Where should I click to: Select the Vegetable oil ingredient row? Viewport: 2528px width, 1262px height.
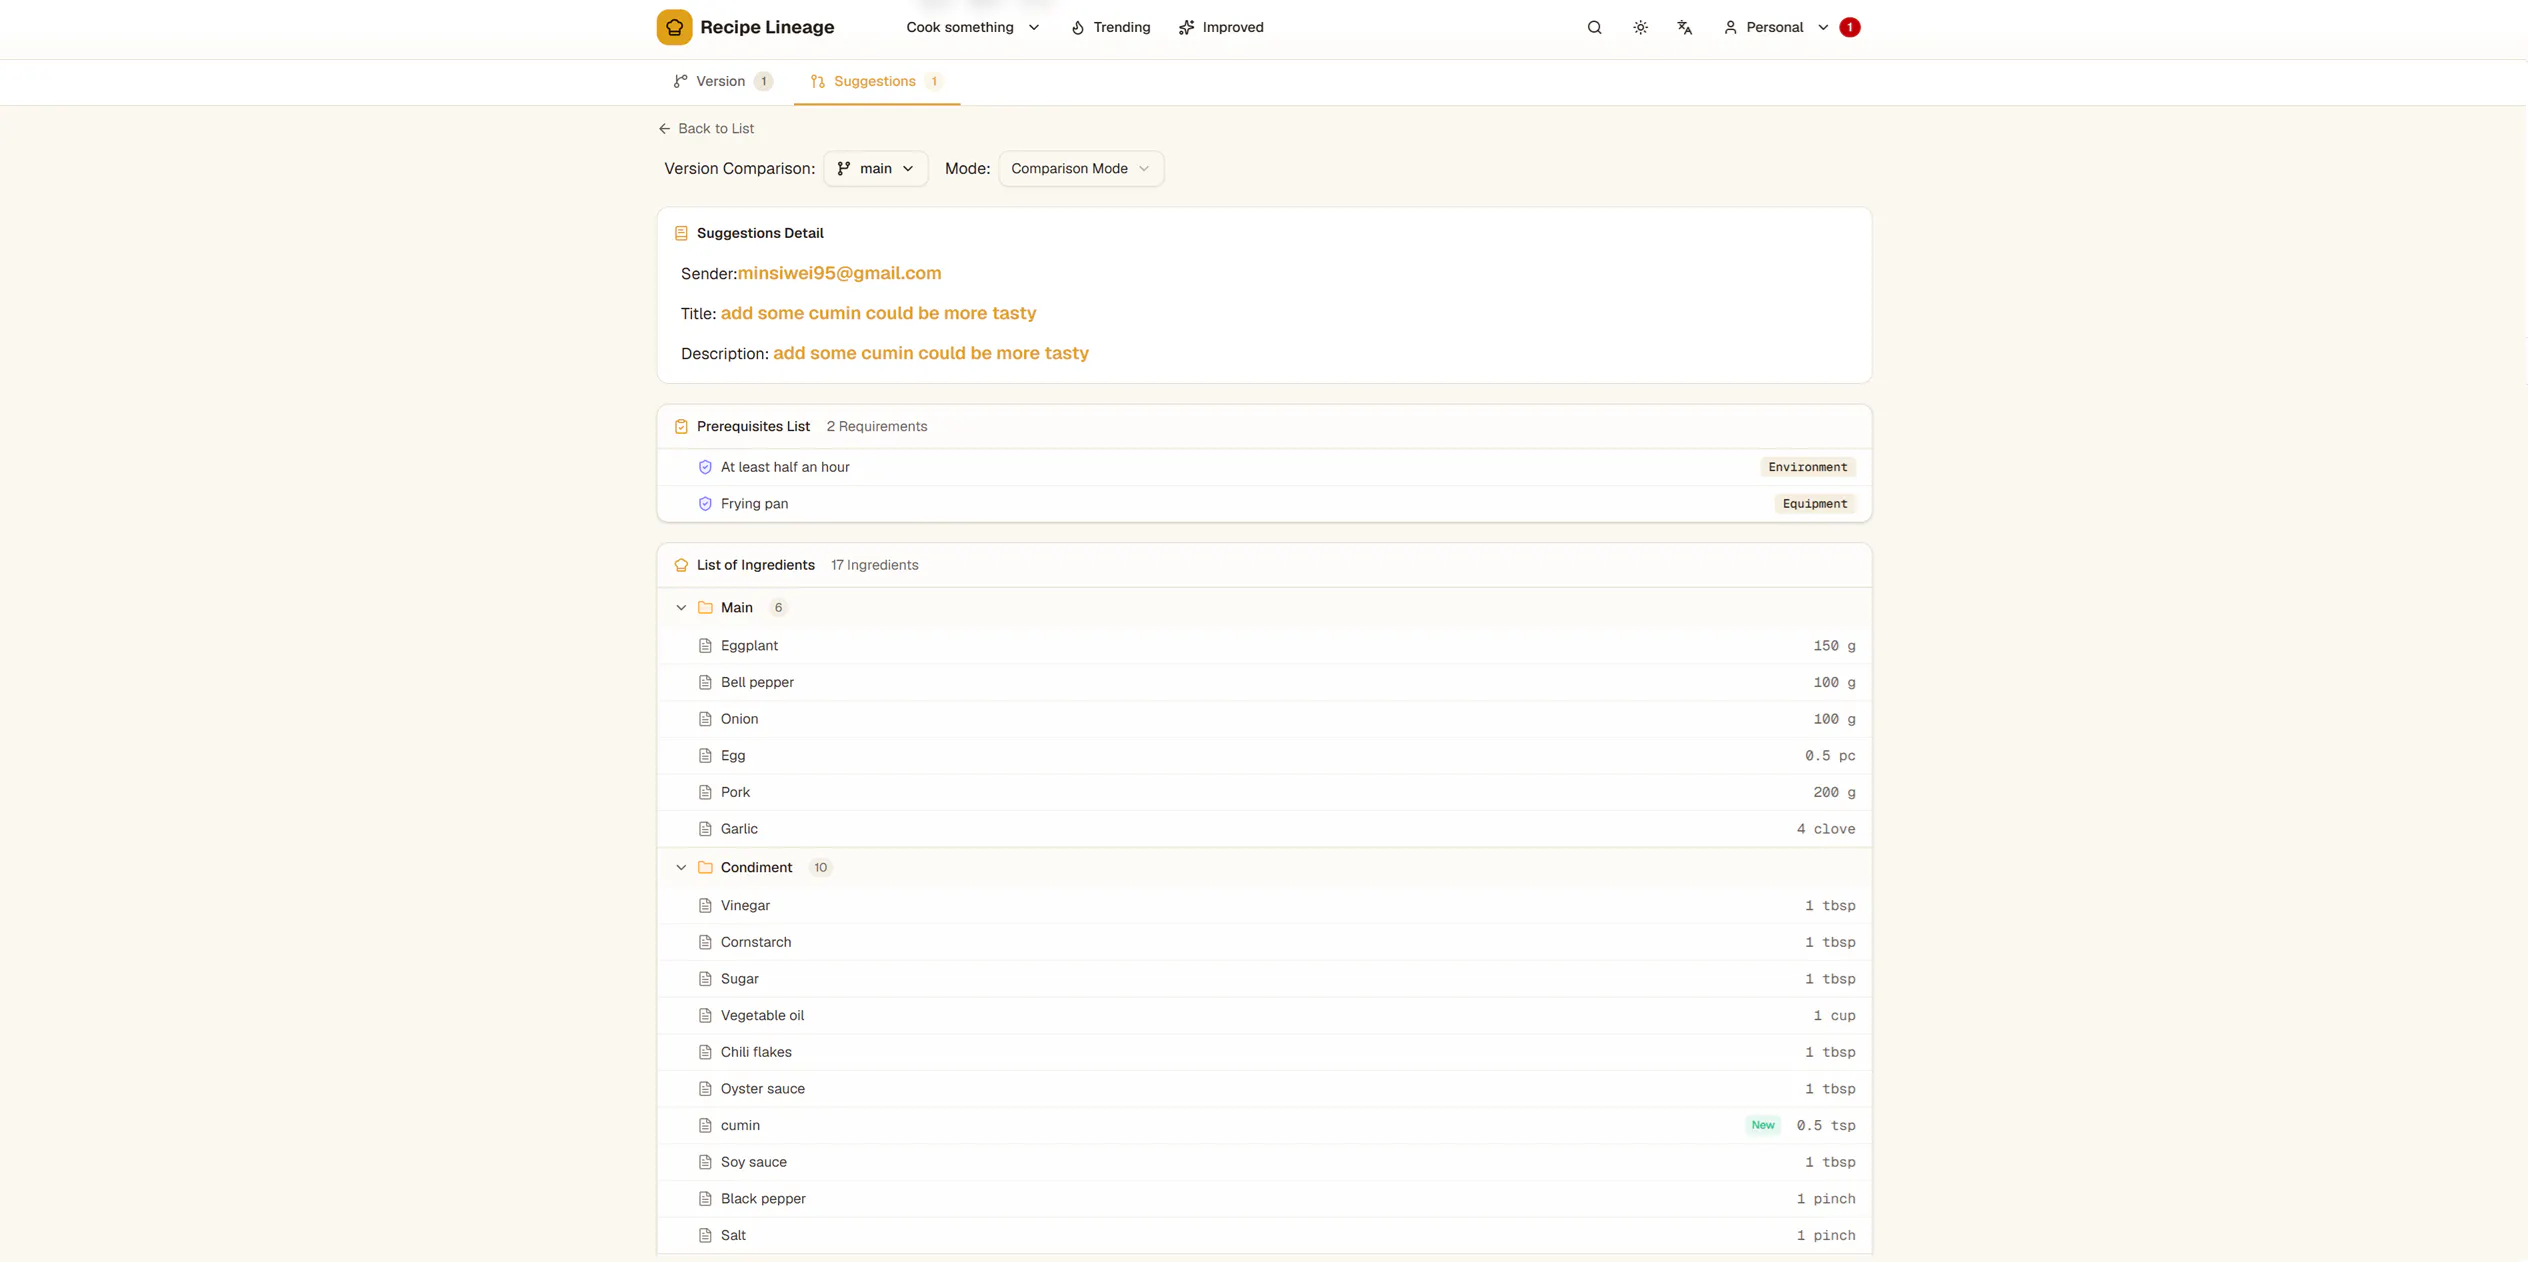click(1264, 1016)
